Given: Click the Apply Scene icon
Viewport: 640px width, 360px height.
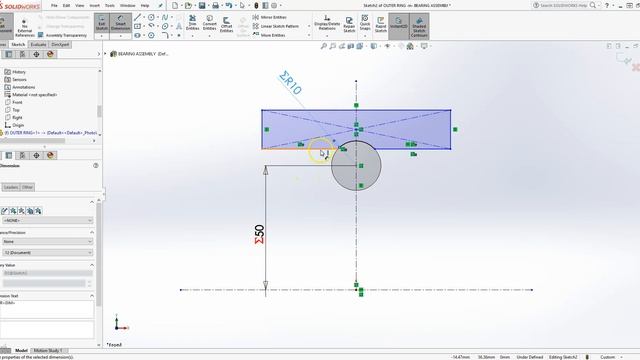Looking at the screenshot, I should [410, 46].
